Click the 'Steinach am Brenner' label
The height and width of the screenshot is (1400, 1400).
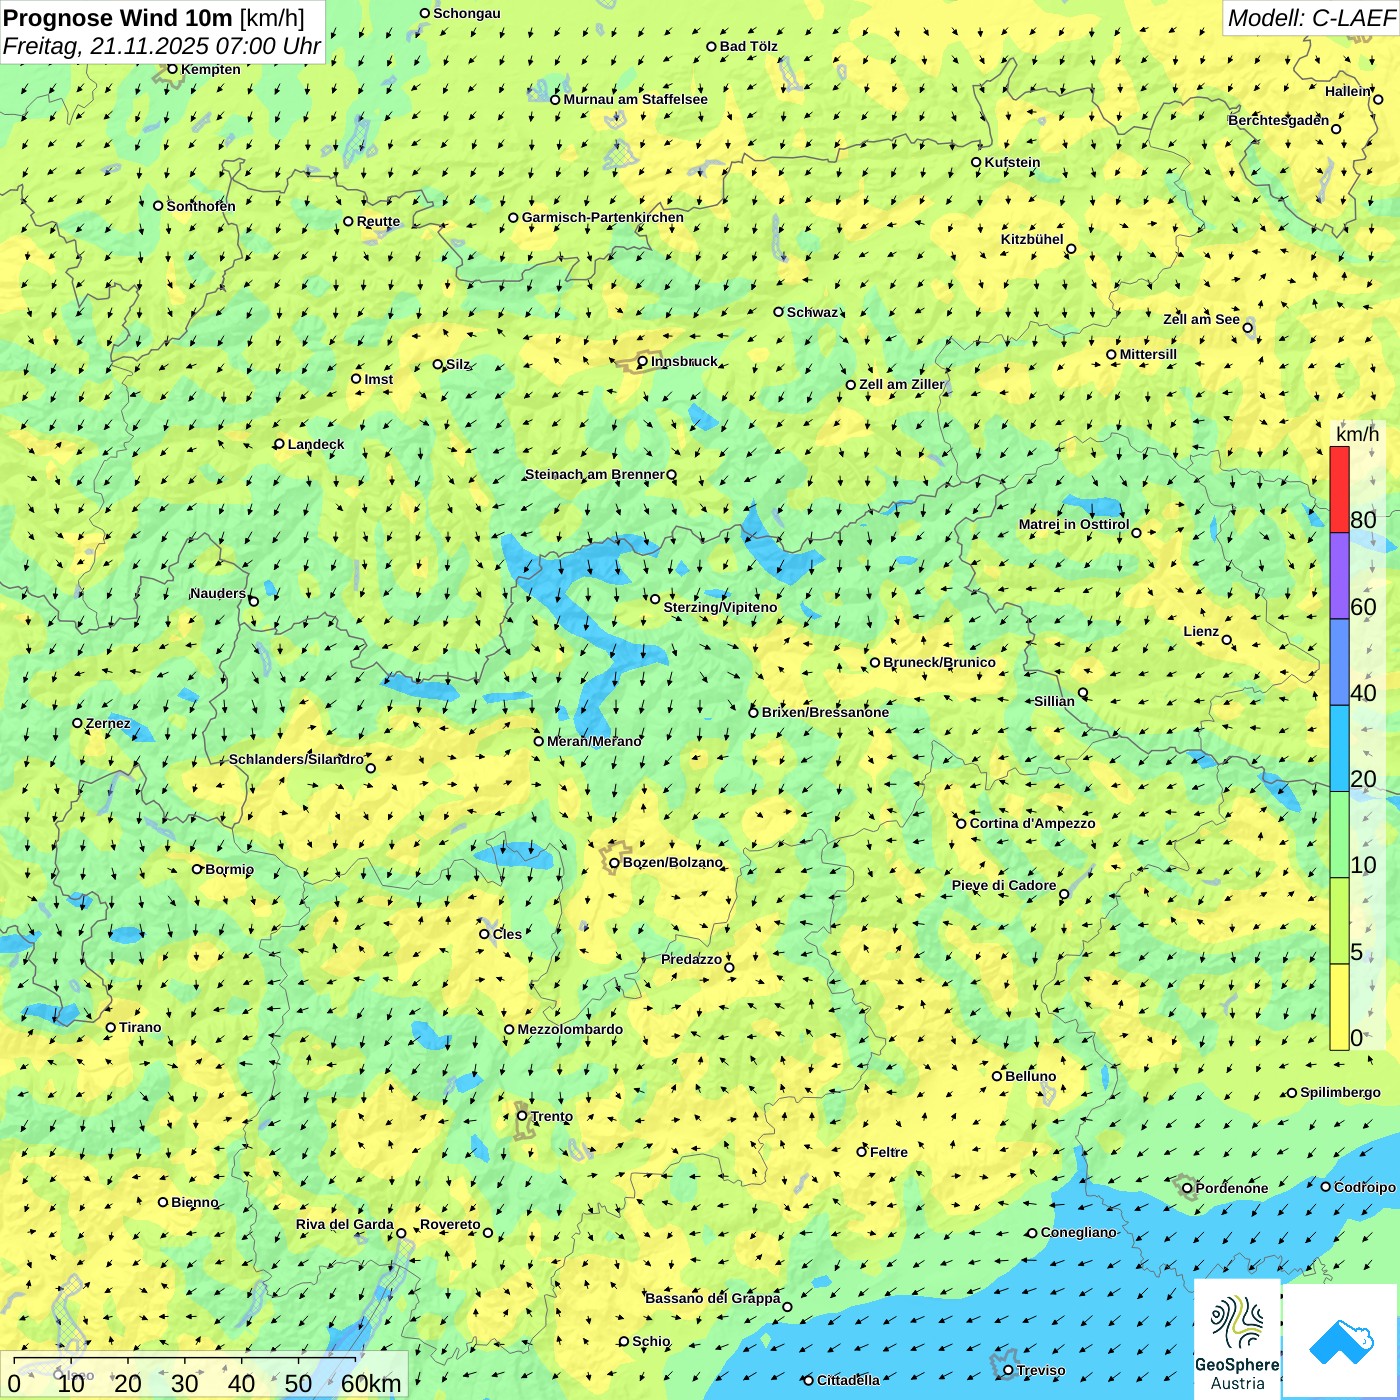click(594, 474)
